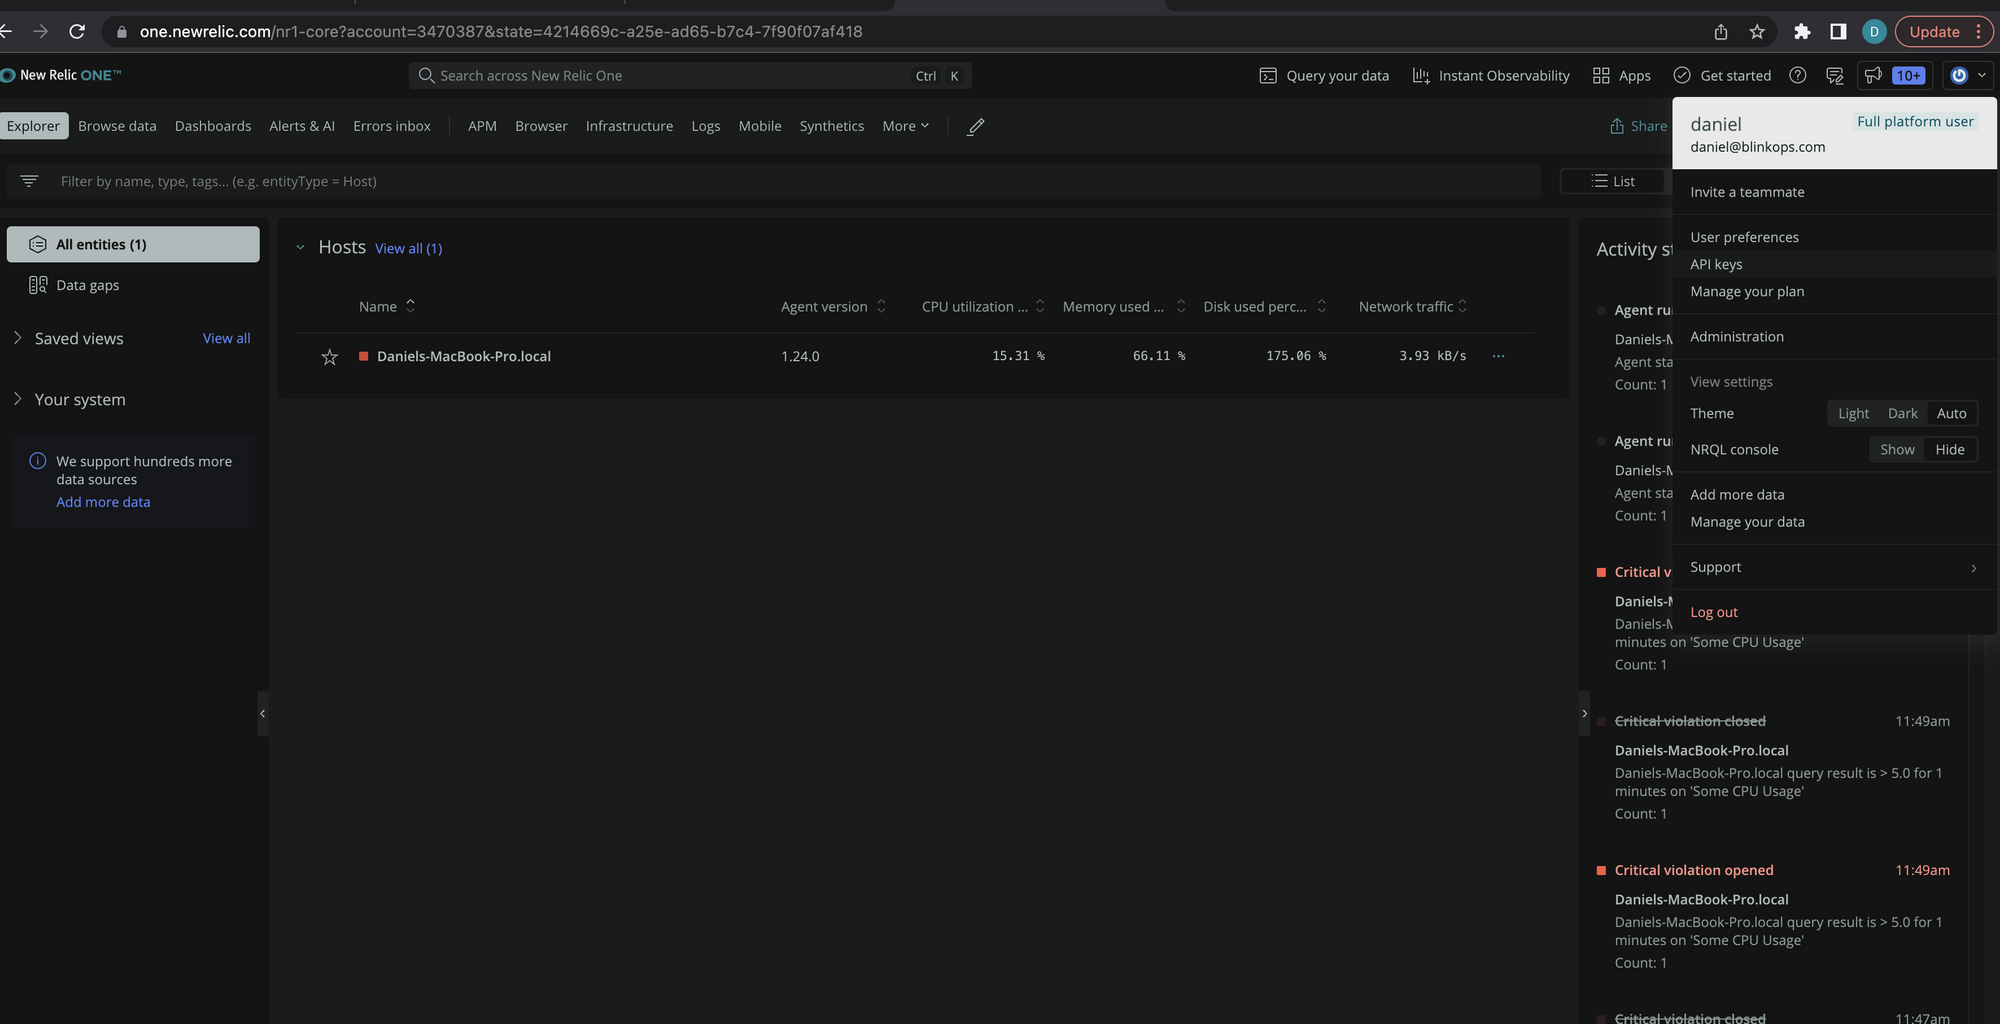
Task: Click the browser back arrow
Action: coord(6,32)
